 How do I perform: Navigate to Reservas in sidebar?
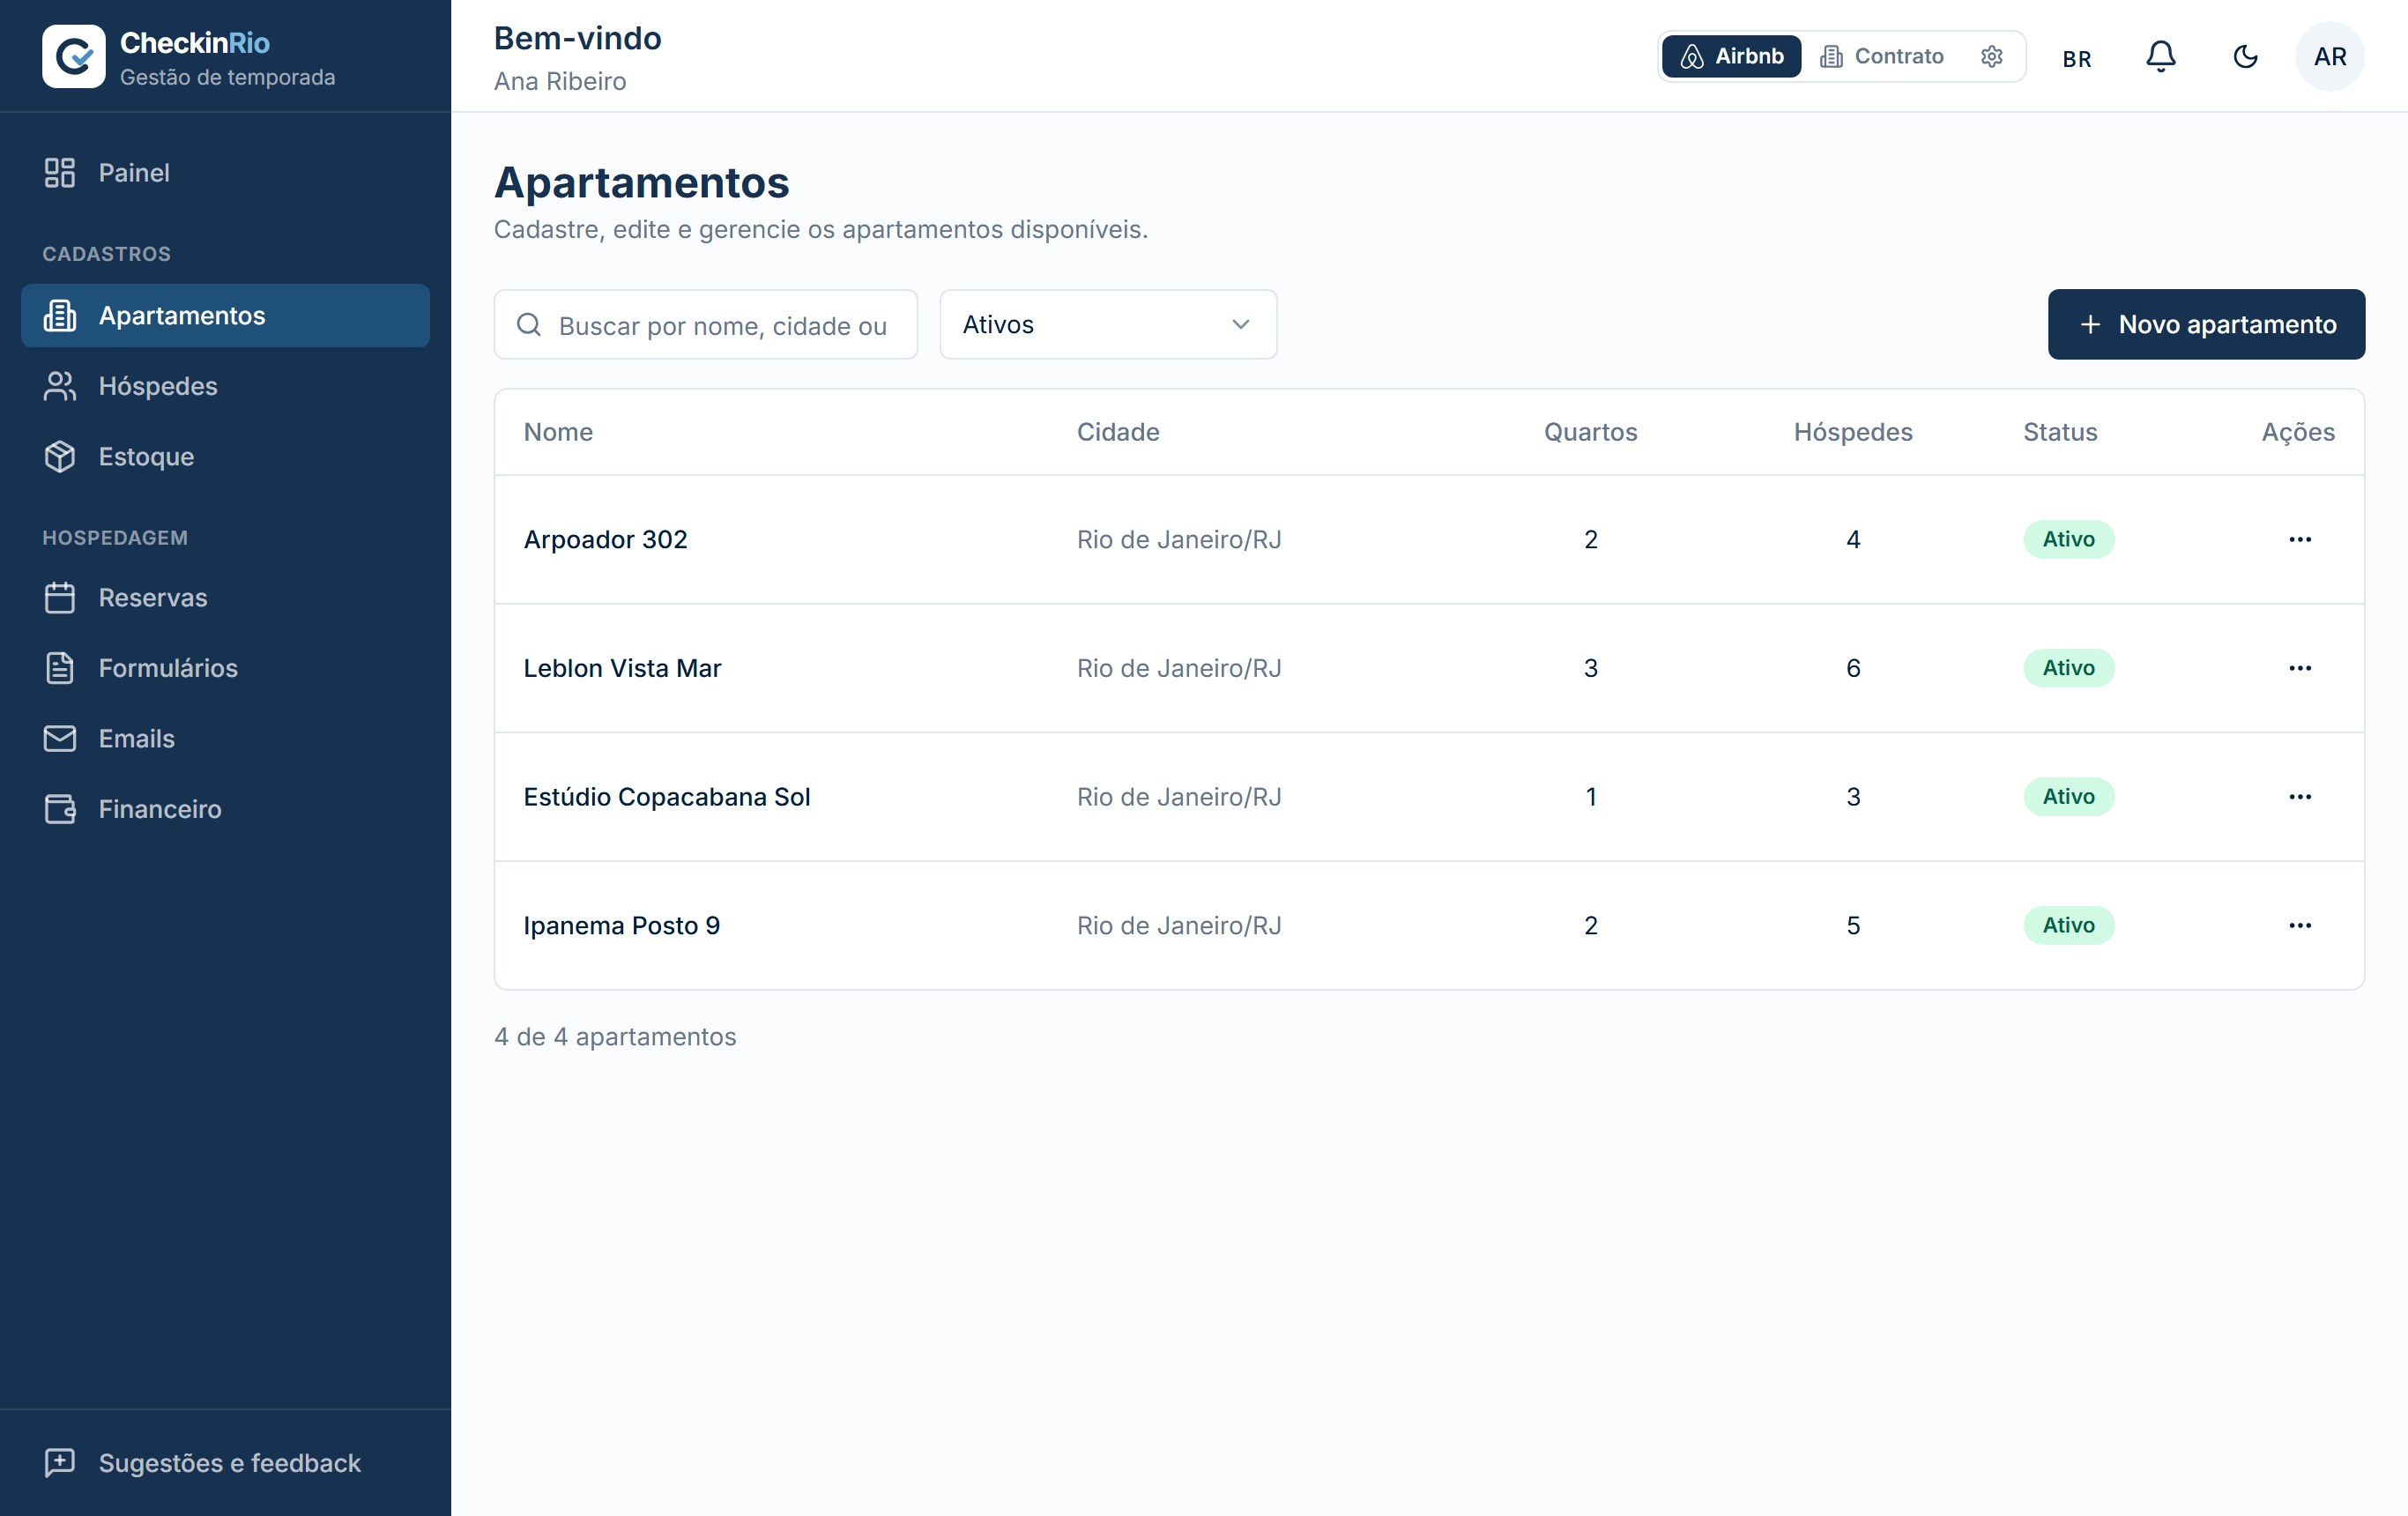tap(225, 598)
